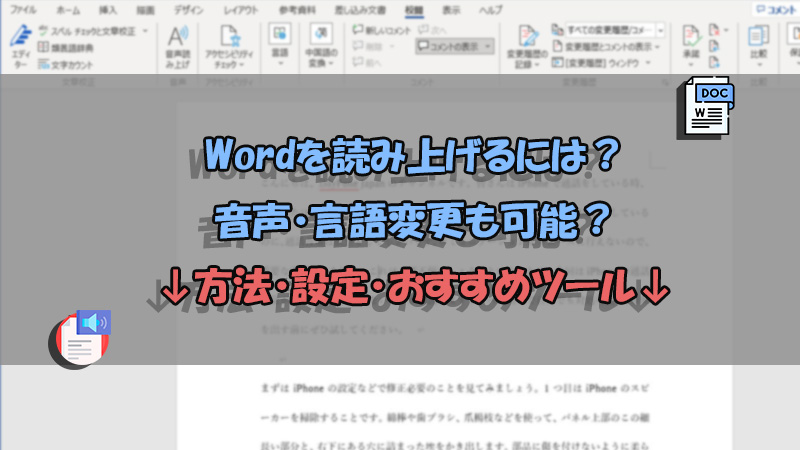Toggle the [変更履歴] ウィンドウ pane
The width and height of the screenshot is (800, 450).
[597, 64]
